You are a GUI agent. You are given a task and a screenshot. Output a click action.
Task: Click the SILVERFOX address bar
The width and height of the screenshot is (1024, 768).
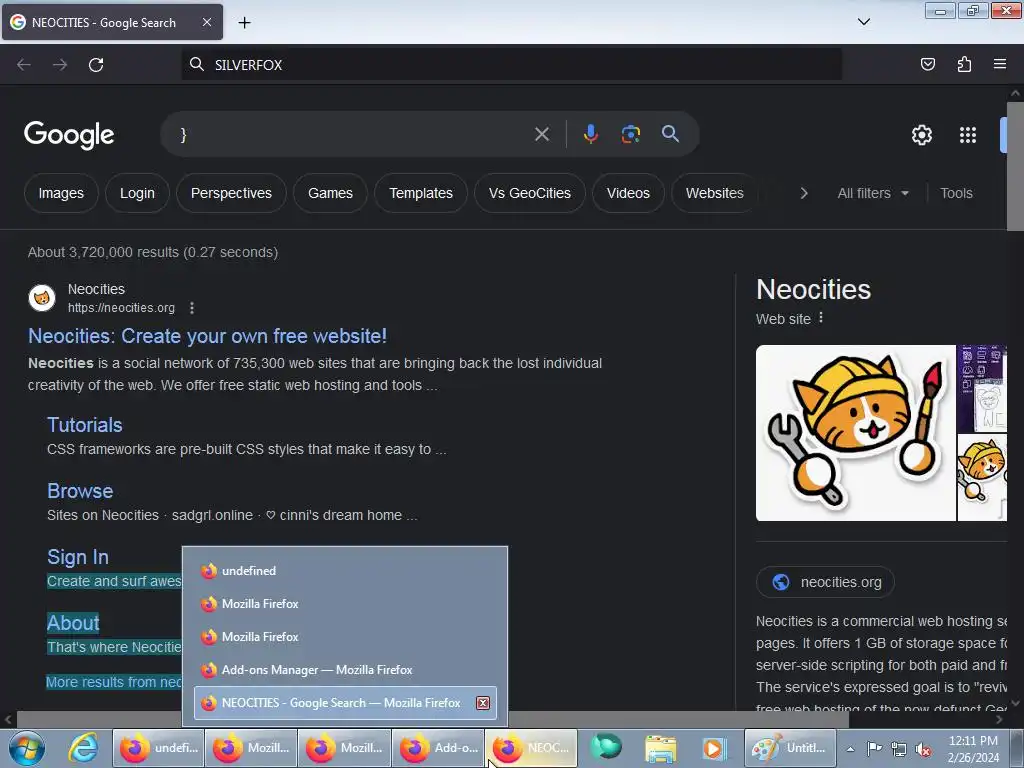pos(511,65)
